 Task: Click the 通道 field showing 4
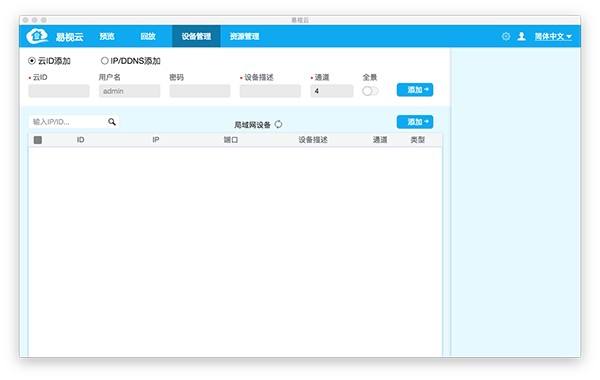point(332,91)
